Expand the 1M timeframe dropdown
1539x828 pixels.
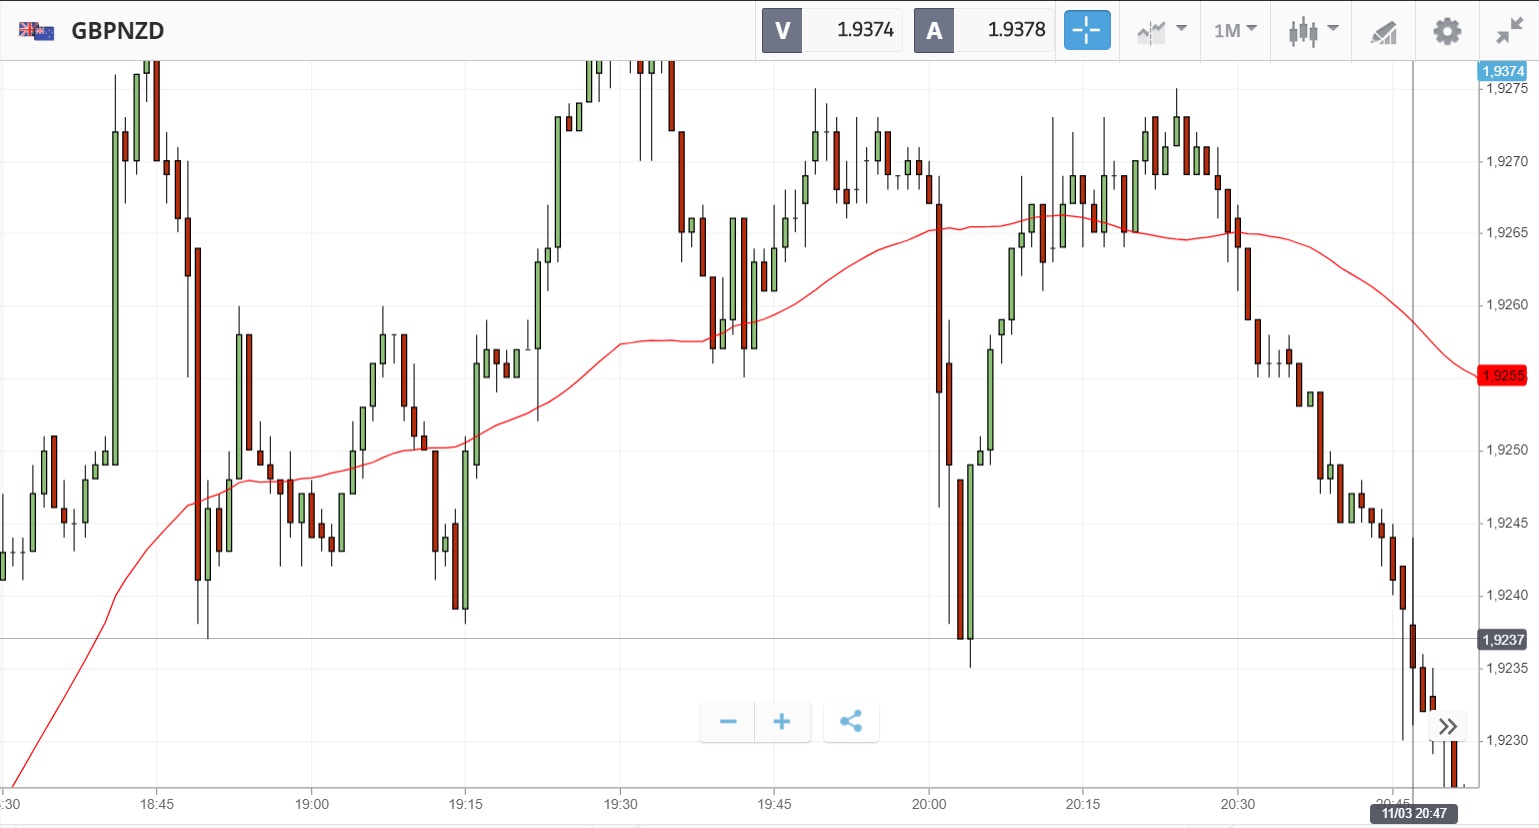(1235, 31)
